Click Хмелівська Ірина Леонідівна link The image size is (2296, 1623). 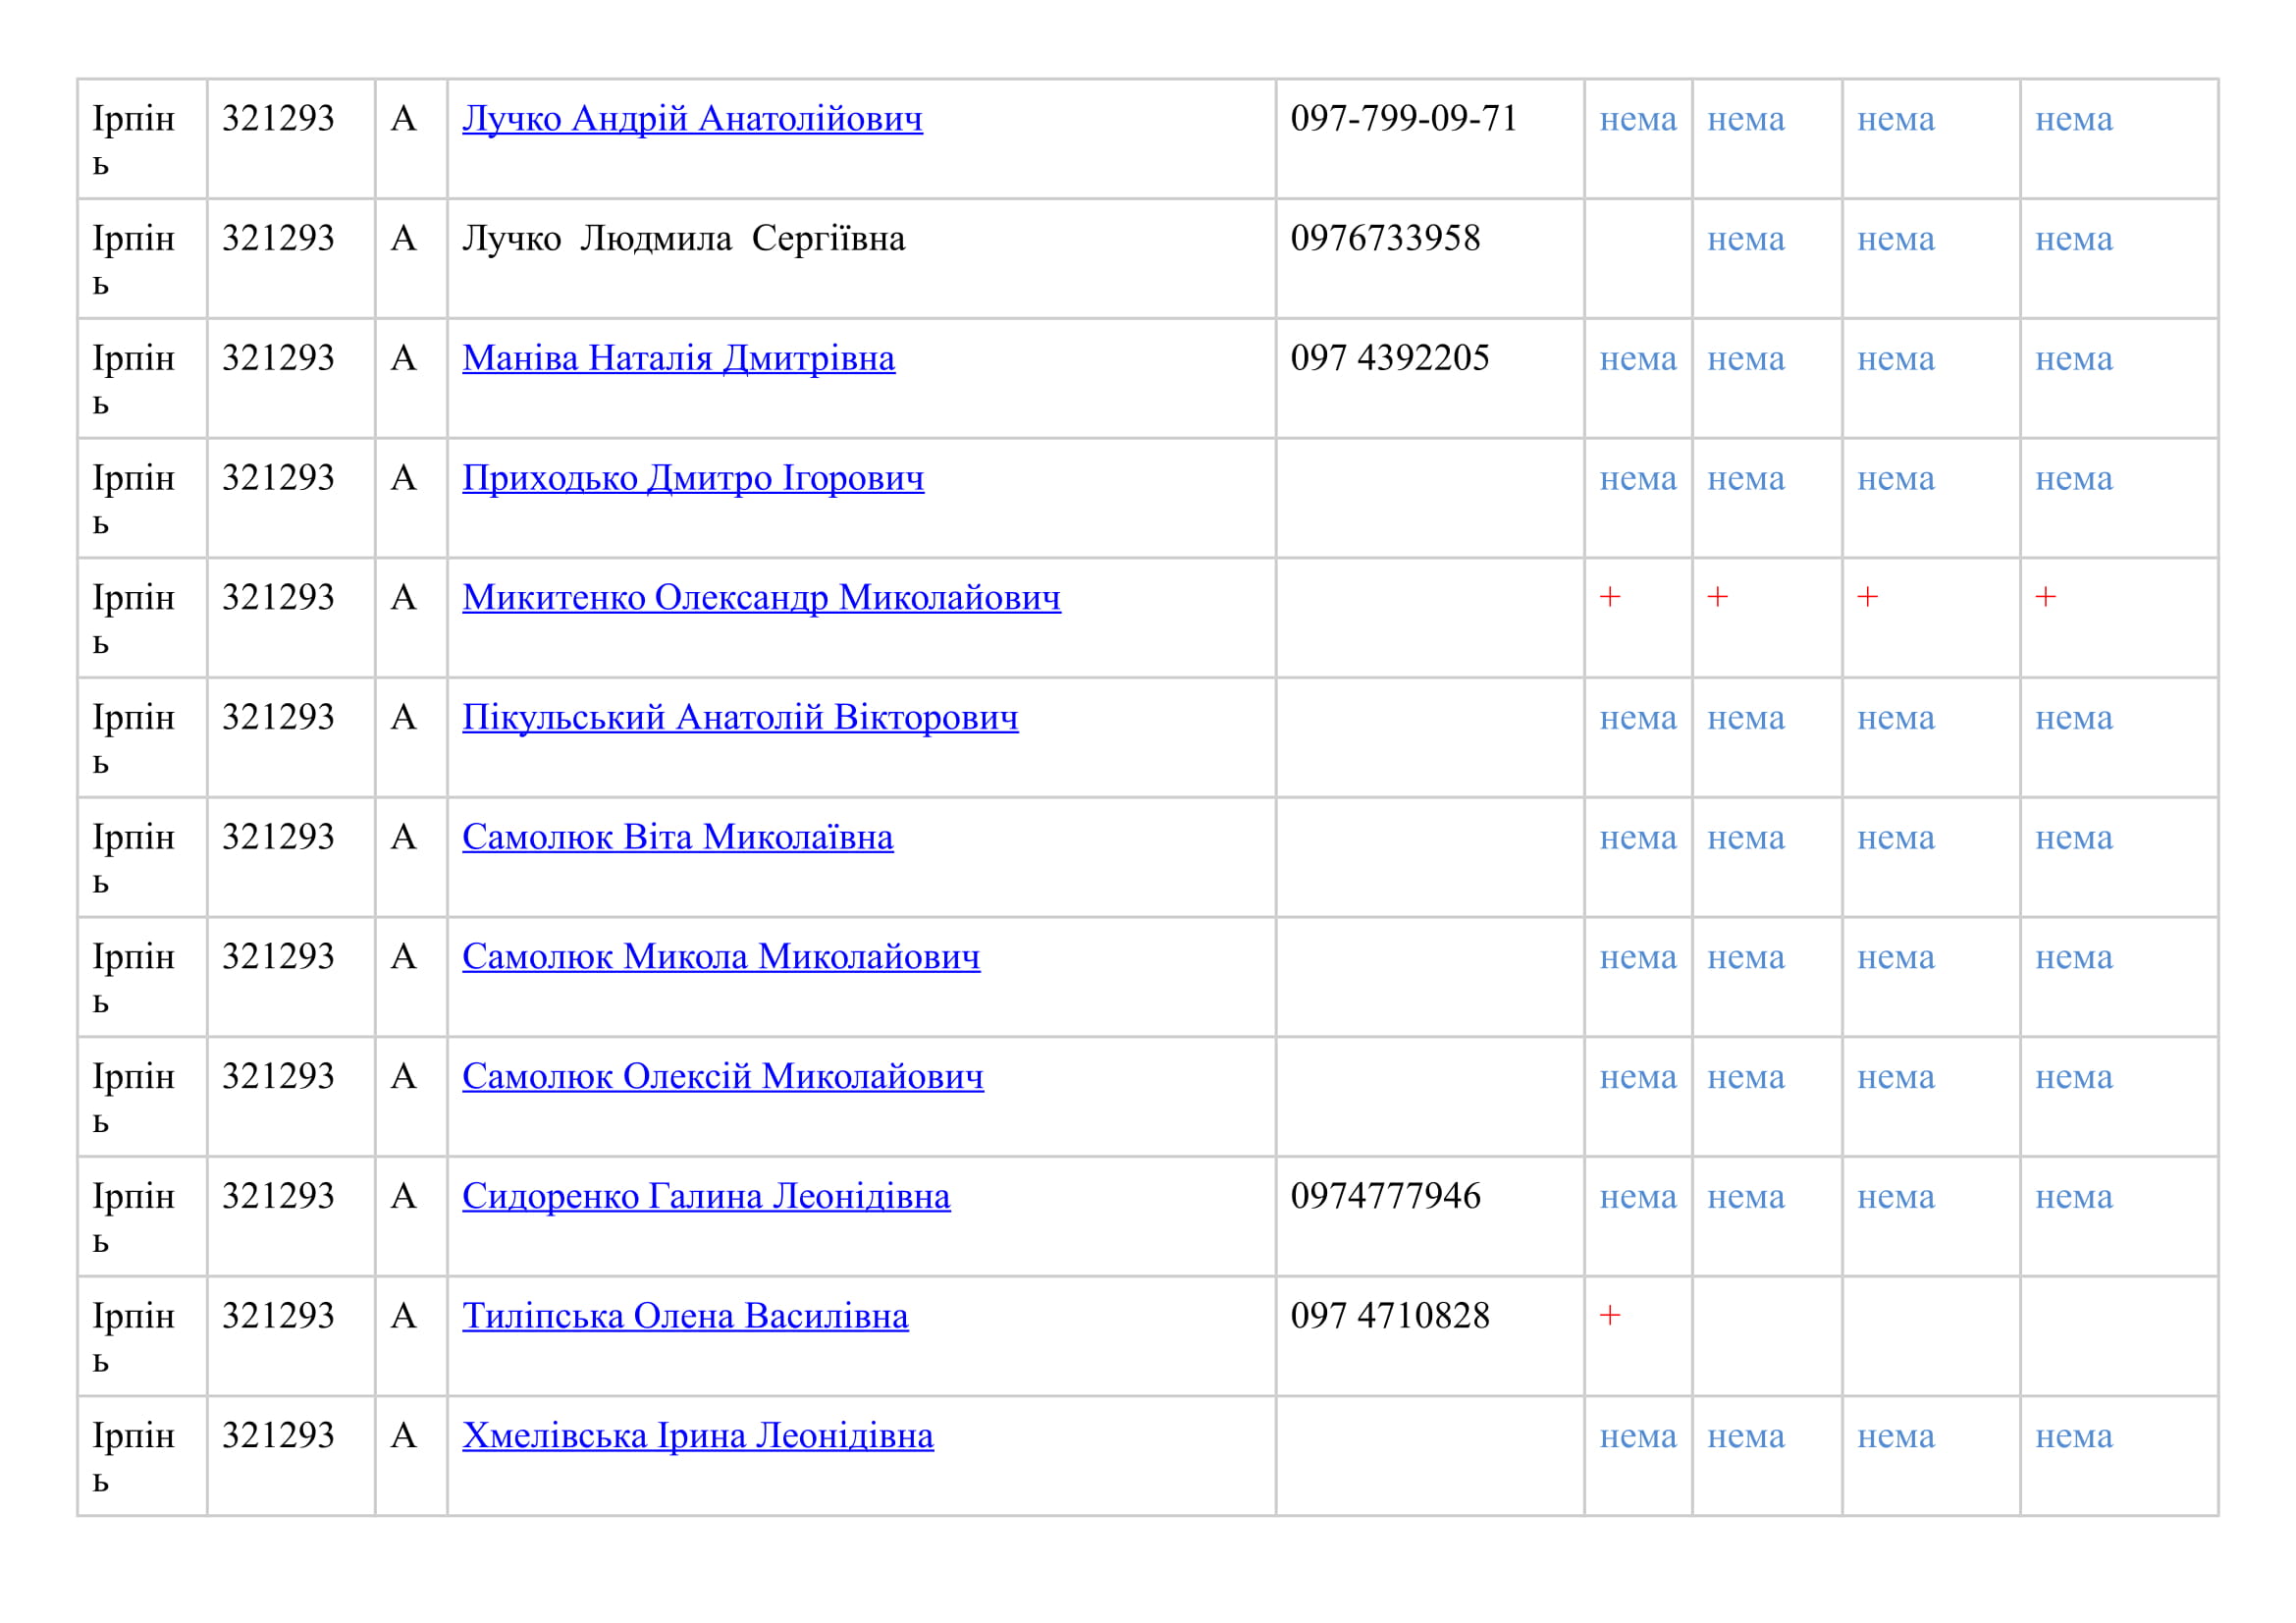click(x=697, y=1437)
